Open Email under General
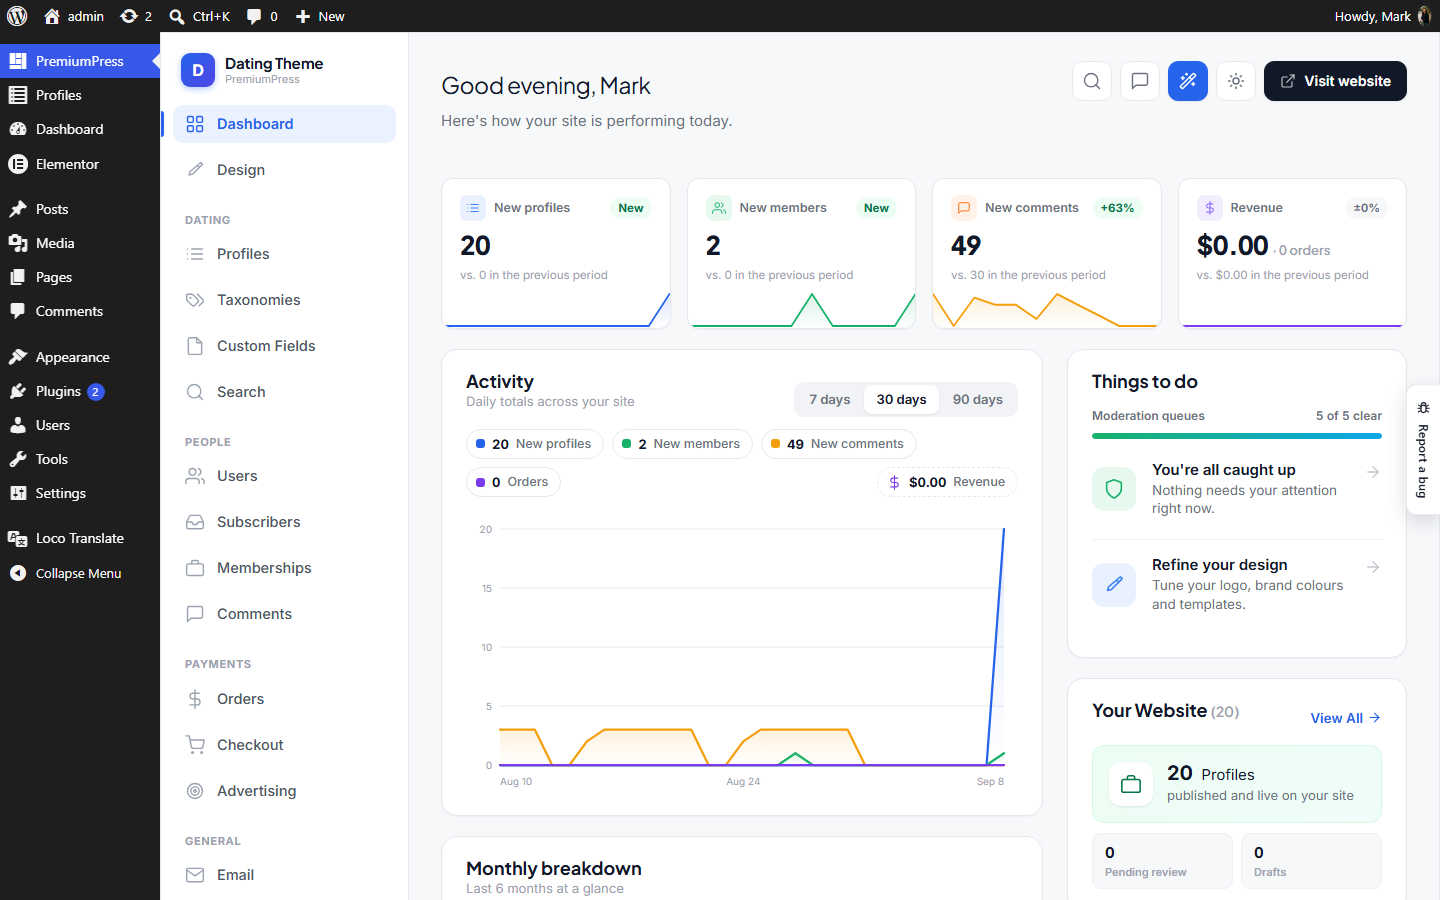The image size is (1440, 900). pos(284,875)
